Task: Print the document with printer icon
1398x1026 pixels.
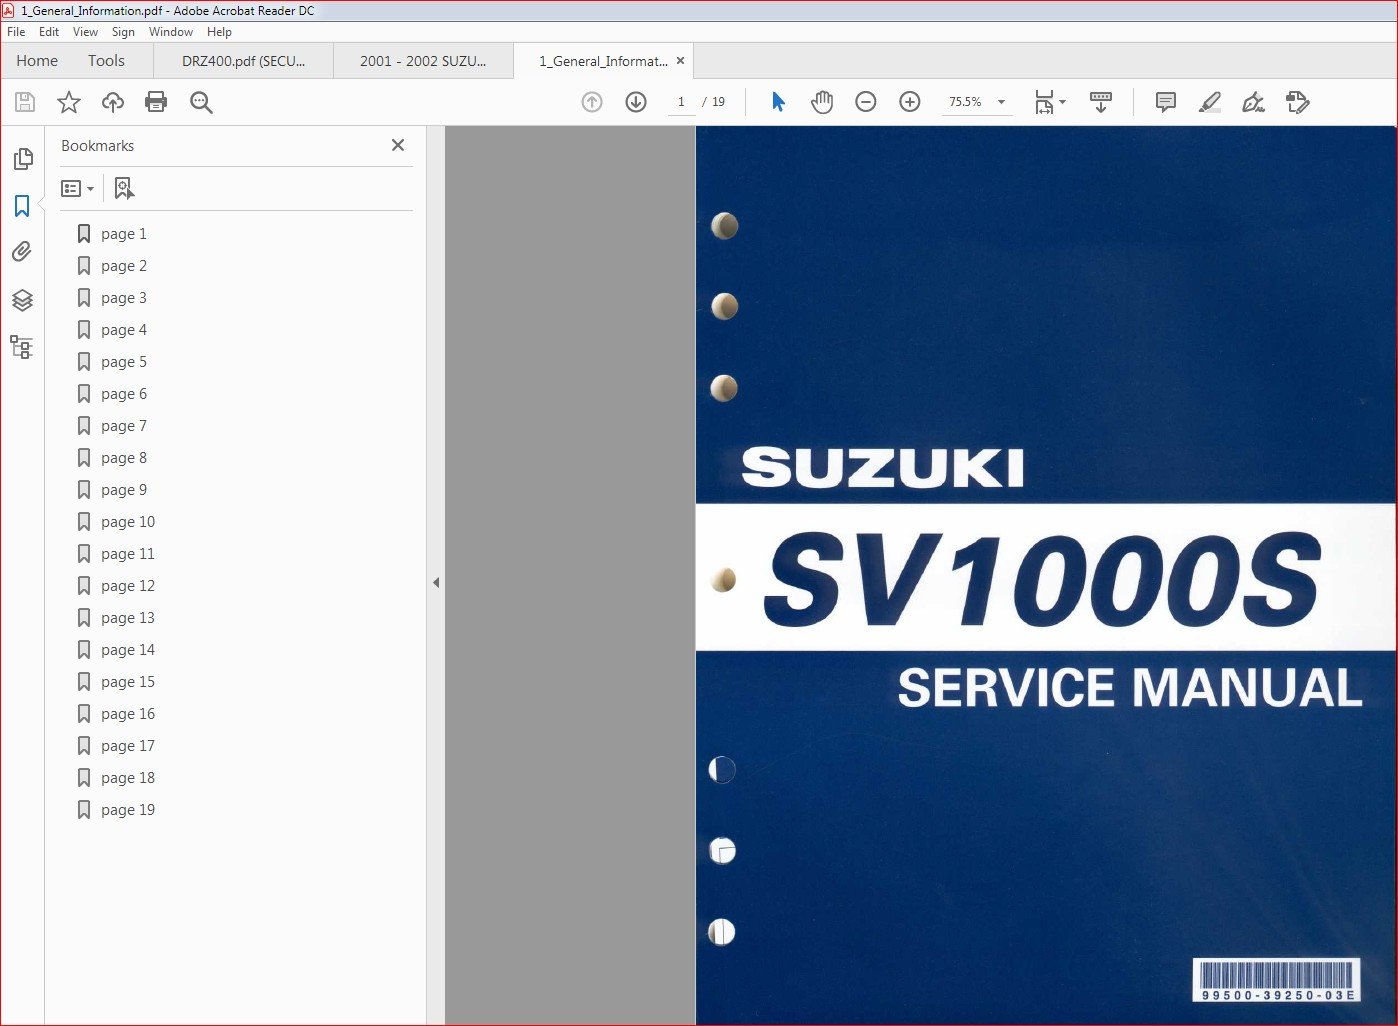Action: tap(156, 102)
